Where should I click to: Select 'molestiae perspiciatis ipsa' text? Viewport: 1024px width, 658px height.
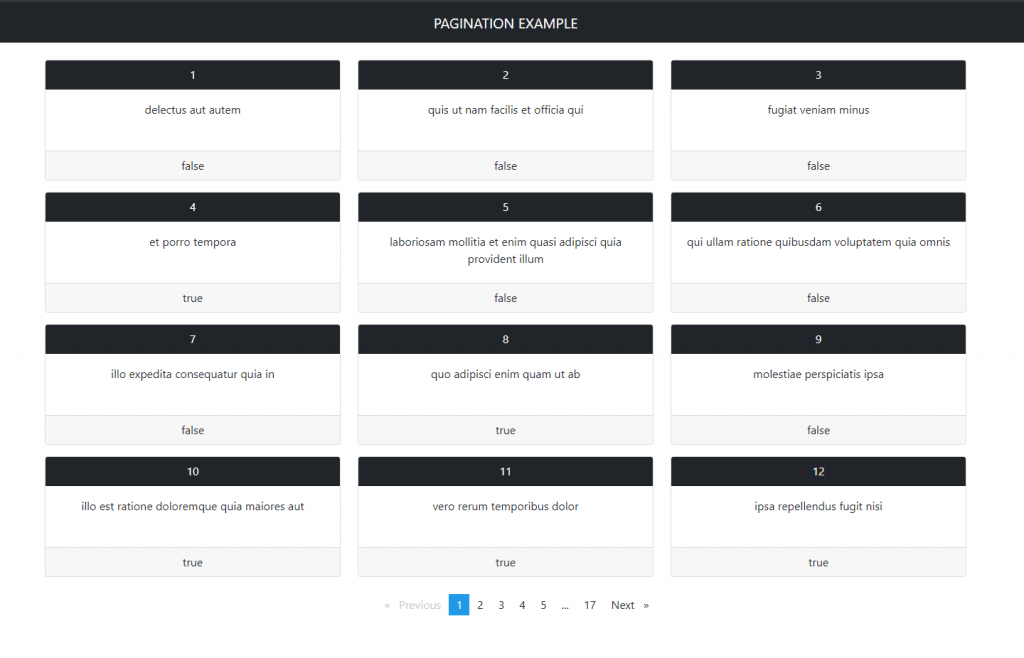pos(818,374)
